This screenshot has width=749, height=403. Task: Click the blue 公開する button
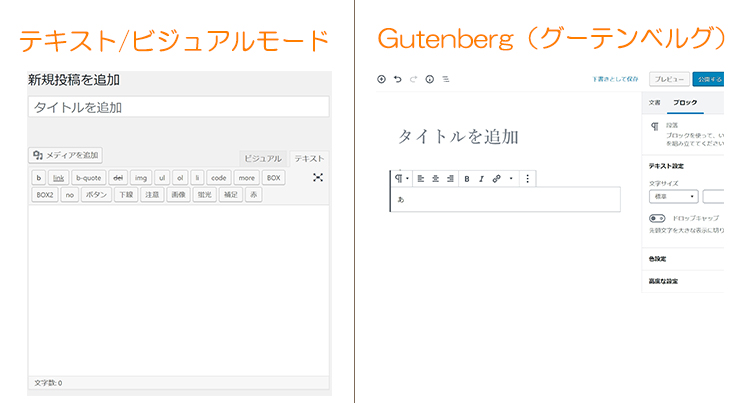click(x=708, y=79)
